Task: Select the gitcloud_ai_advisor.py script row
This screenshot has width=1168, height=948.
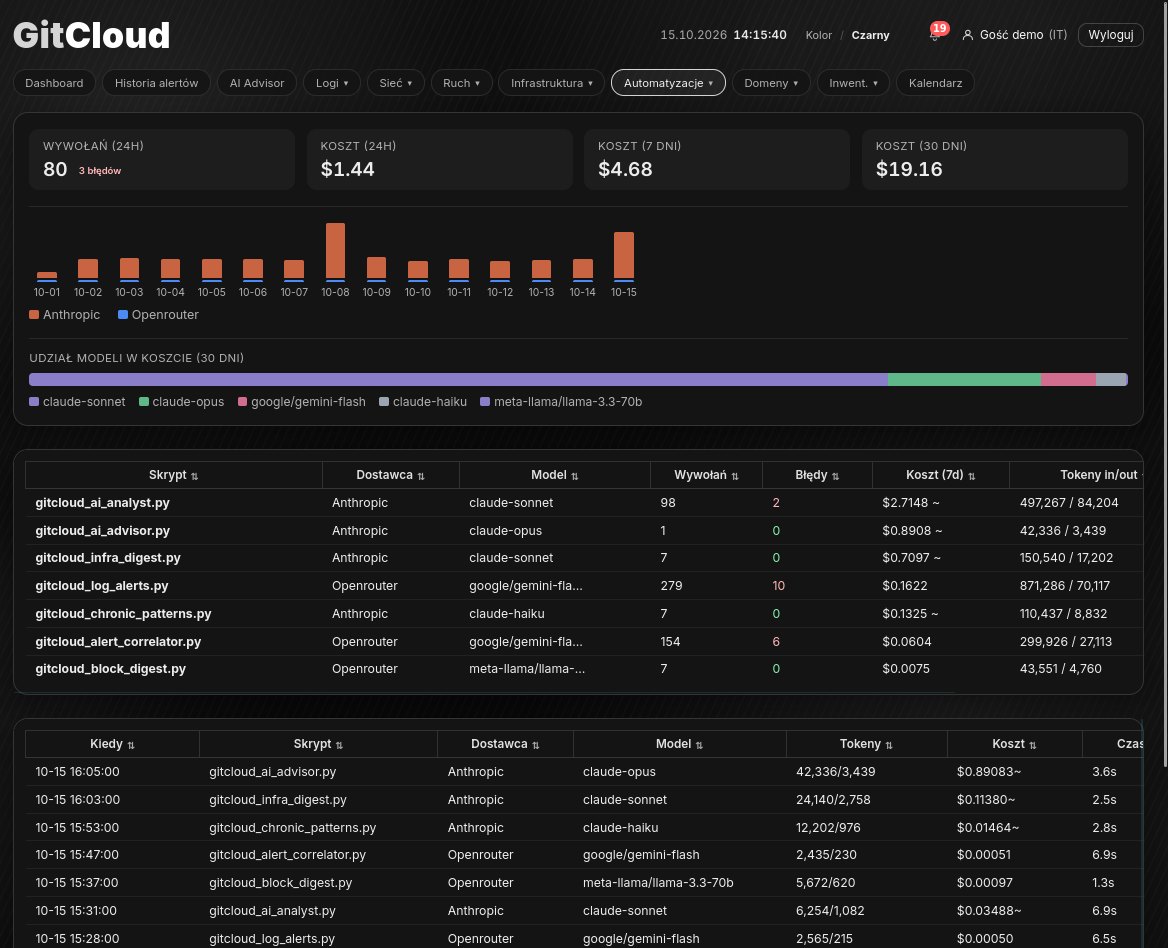Action: (584, 531)
